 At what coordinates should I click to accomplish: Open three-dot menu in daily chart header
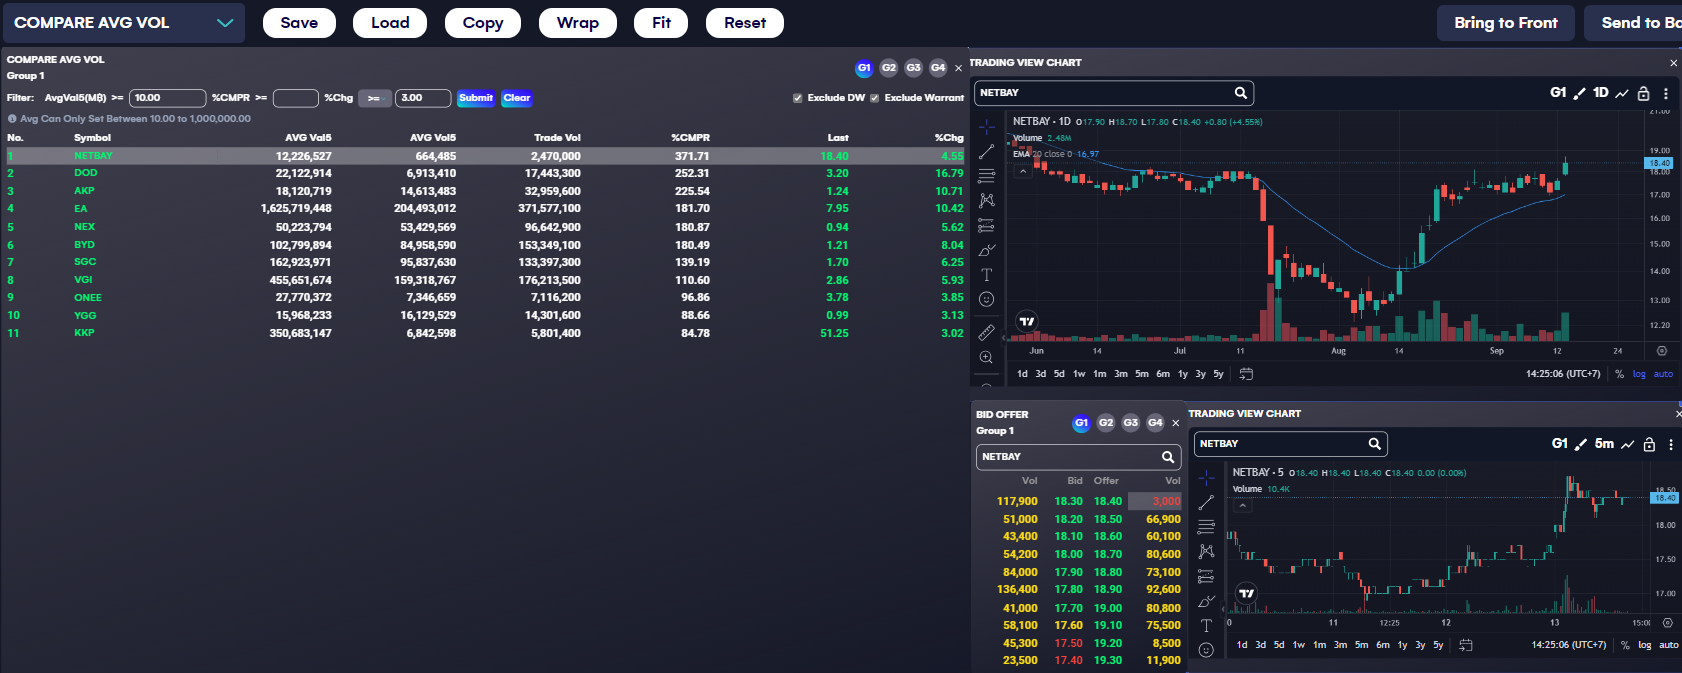click(1666, 93)
